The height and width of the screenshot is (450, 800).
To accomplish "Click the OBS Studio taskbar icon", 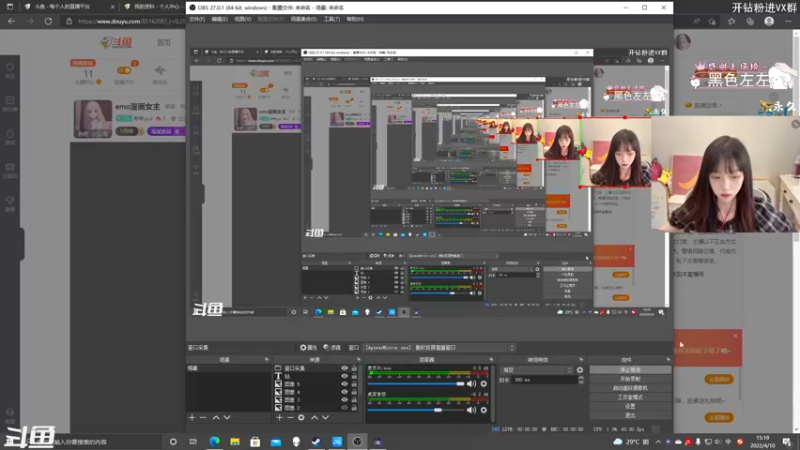I will point(357,441).
